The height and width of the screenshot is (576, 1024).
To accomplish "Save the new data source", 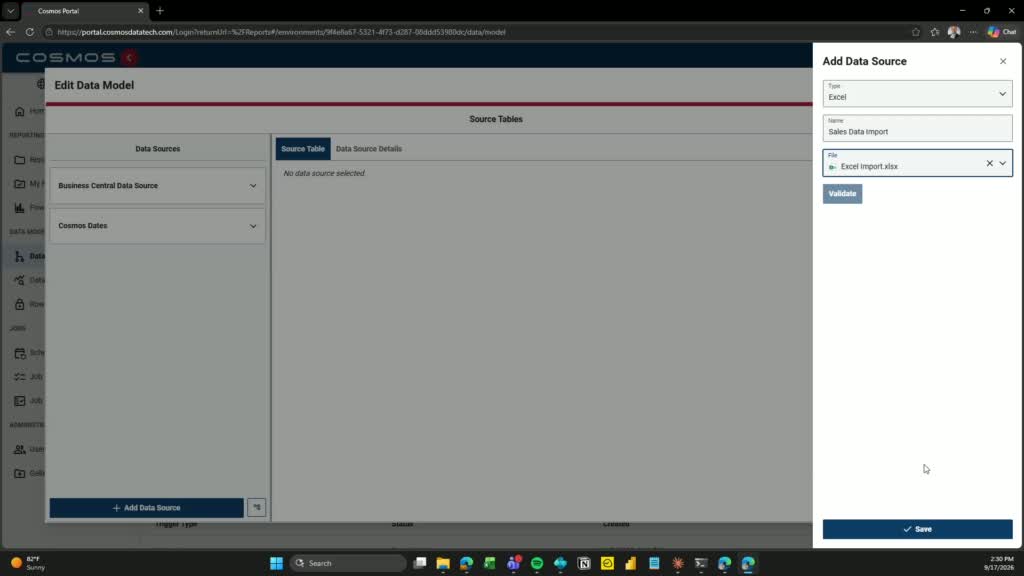I will pyautogui.click(x=917, y=529).
